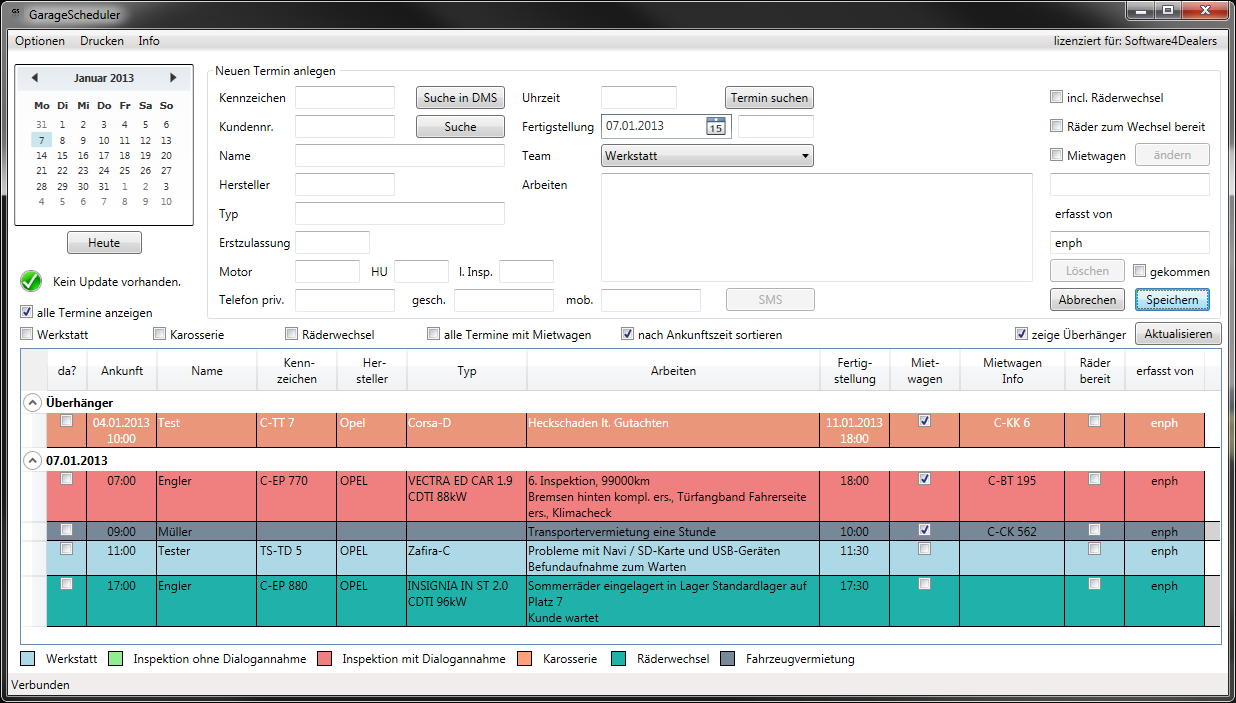This screenshot has width=1236, height=703.
Task: Tick the 'gekommen' checkbox
Action: coord(1139,271)
